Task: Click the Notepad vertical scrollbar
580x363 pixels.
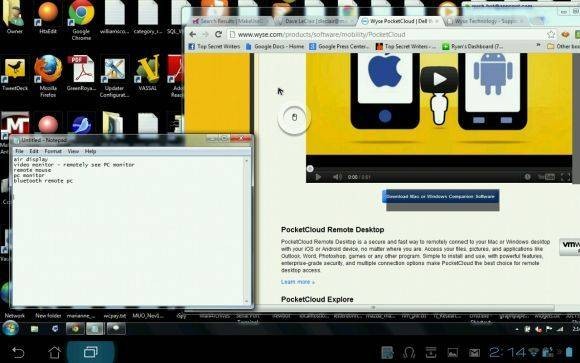Action: (247, 231)
